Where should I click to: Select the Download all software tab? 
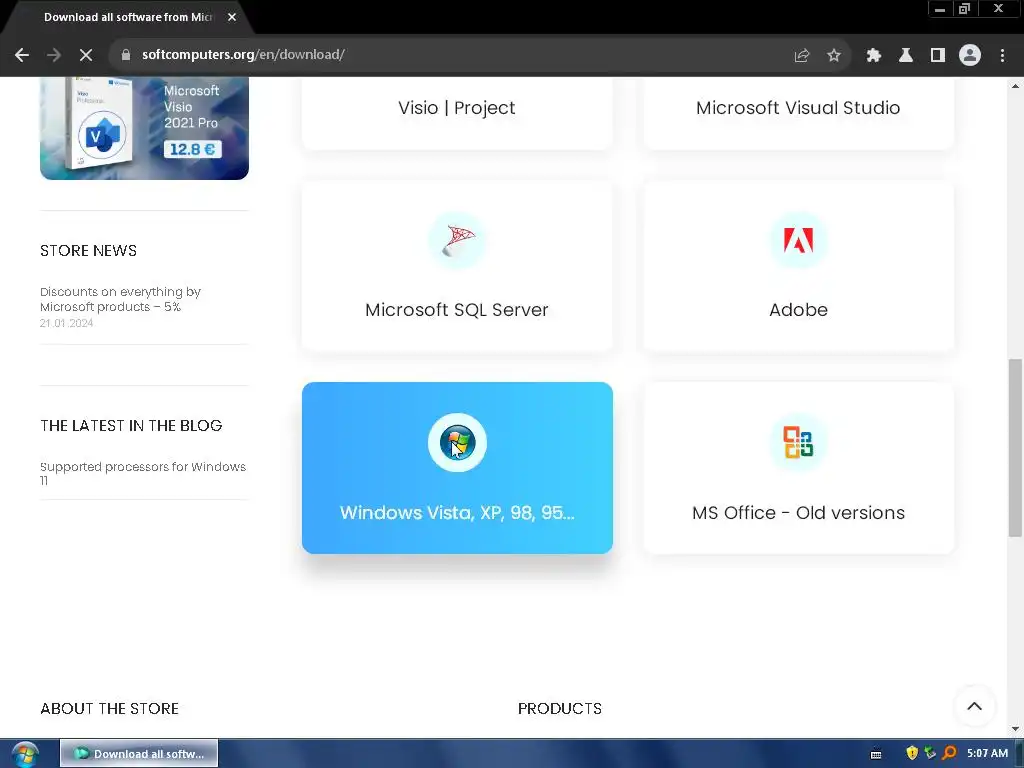128,17
